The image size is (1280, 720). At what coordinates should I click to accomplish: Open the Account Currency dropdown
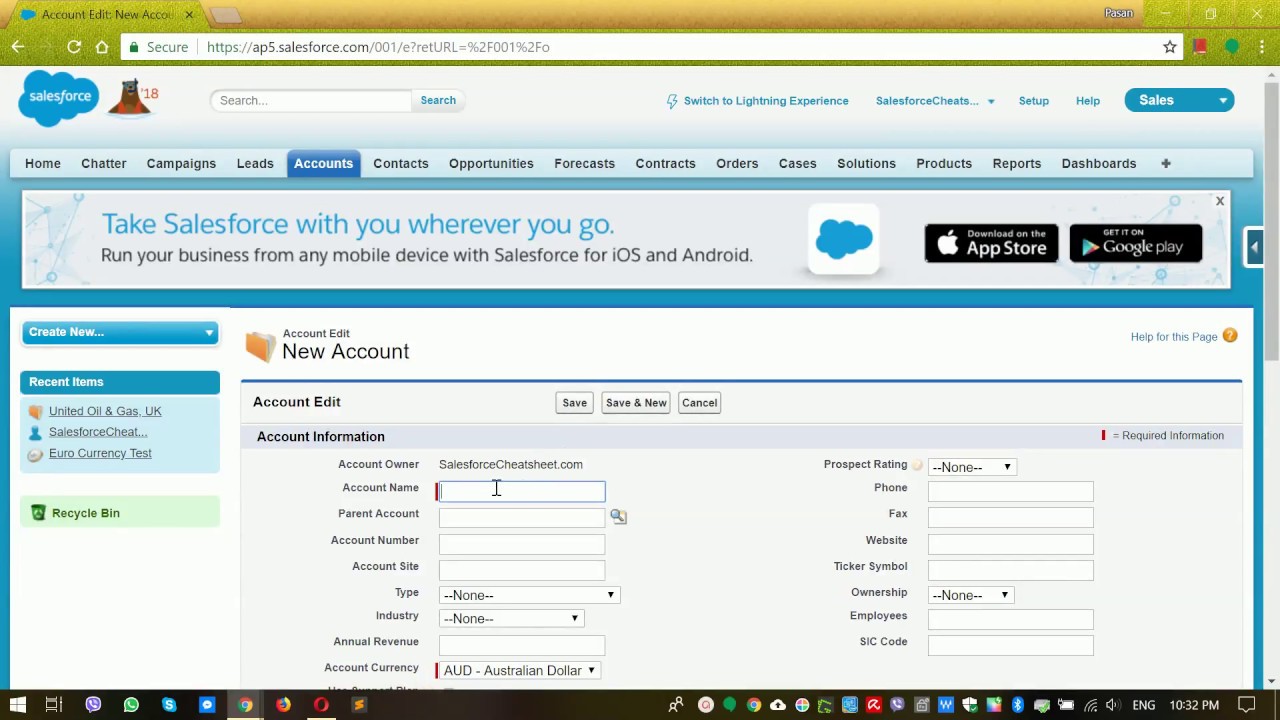coord(519,670)
